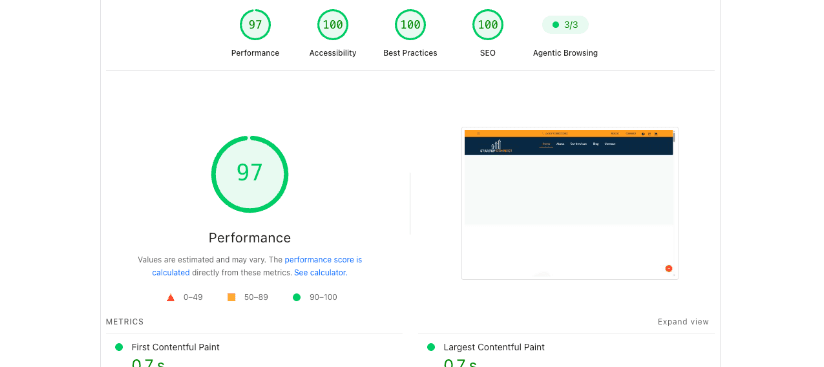Click the green circle 90–100 legend icon
This screenshot has height=367, width=824.
[296, 297]
